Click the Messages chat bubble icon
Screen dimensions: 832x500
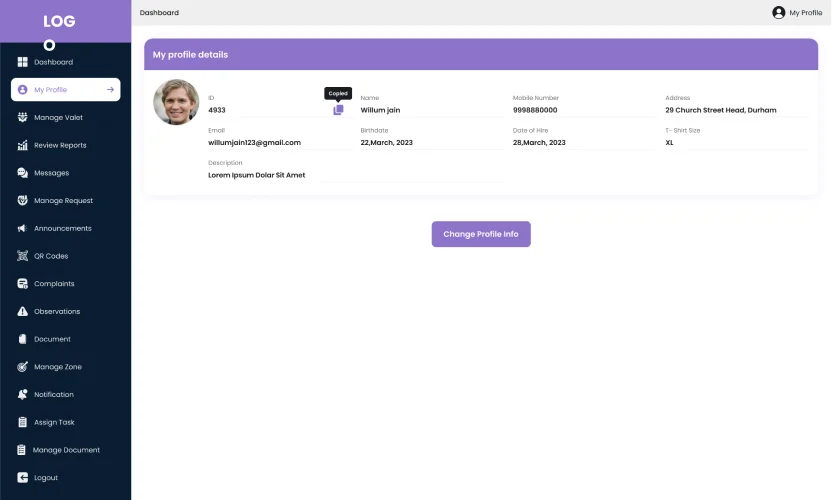(x=22, y=173)
